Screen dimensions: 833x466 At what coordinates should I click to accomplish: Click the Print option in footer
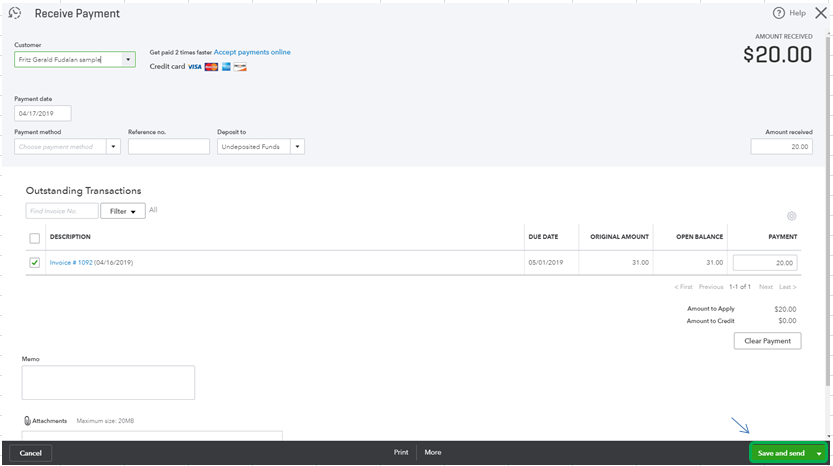click(x=401, y=452)
